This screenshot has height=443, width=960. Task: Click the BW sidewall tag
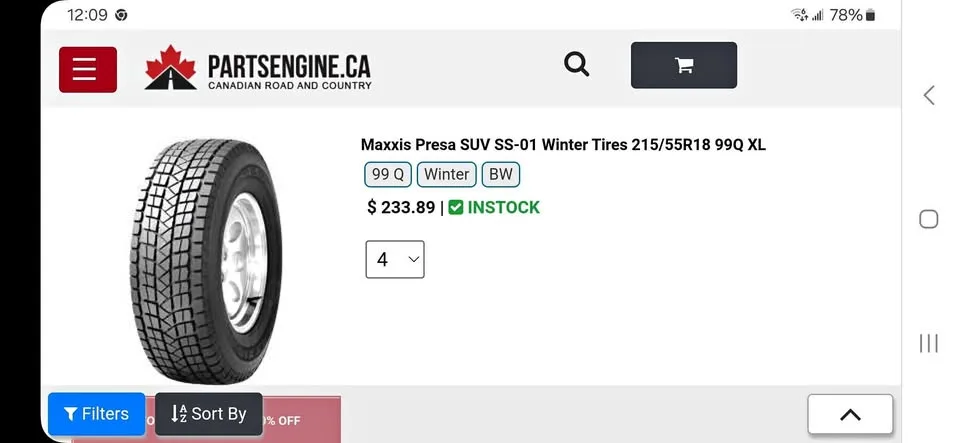pos(501,175)
